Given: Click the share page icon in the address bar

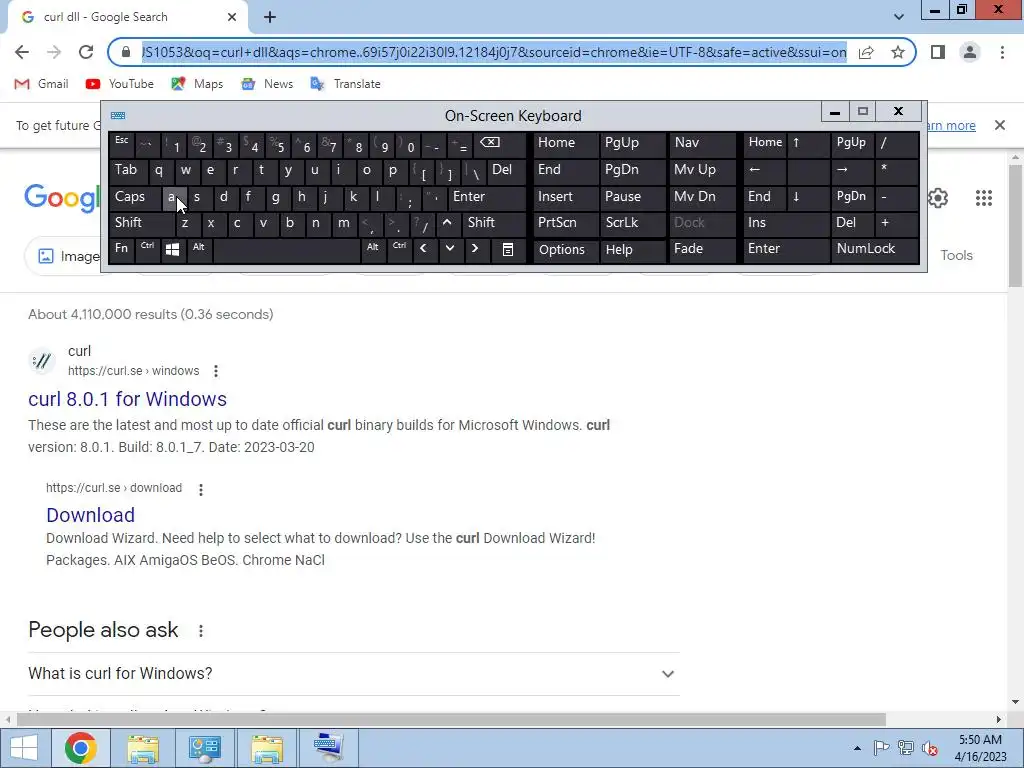Looking at the screenshot, I should [x=866, y=52].
